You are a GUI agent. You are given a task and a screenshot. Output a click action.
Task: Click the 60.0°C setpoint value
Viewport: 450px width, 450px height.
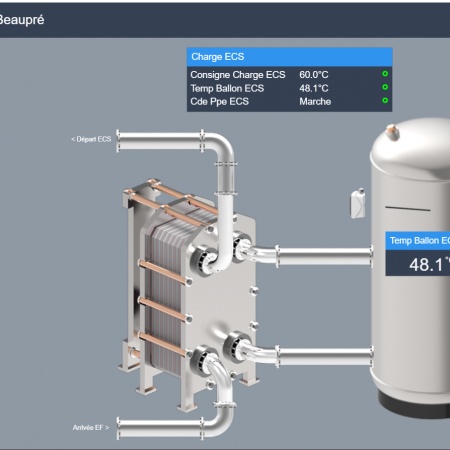(314, 75)
